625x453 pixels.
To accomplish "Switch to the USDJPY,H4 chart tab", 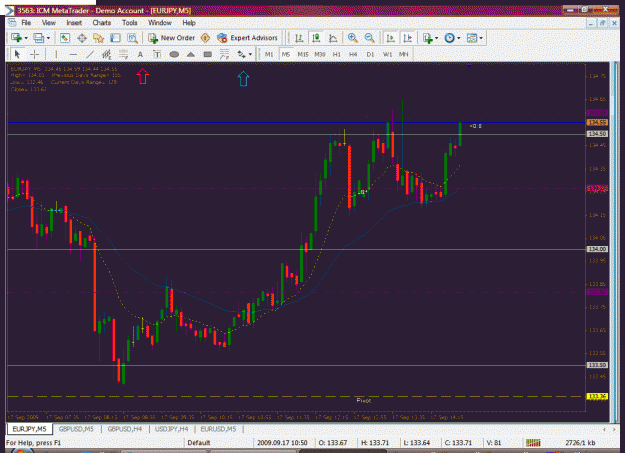I will tap(171, 429).
